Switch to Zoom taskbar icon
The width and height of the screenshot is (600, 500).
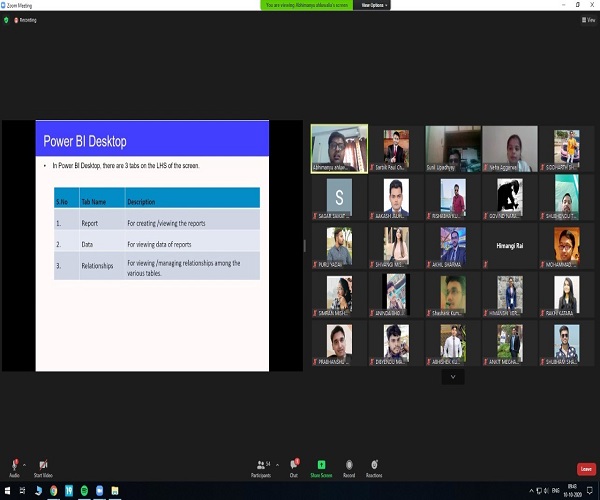coord(99,490)
